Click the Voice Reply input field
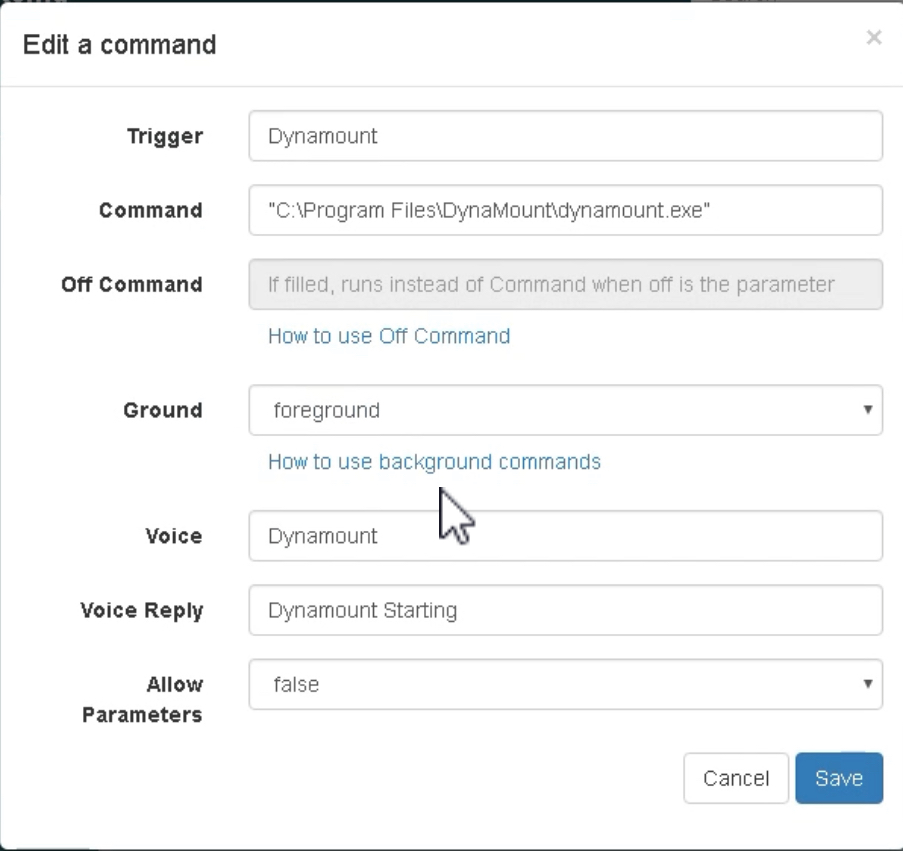 tap(566, 610)
